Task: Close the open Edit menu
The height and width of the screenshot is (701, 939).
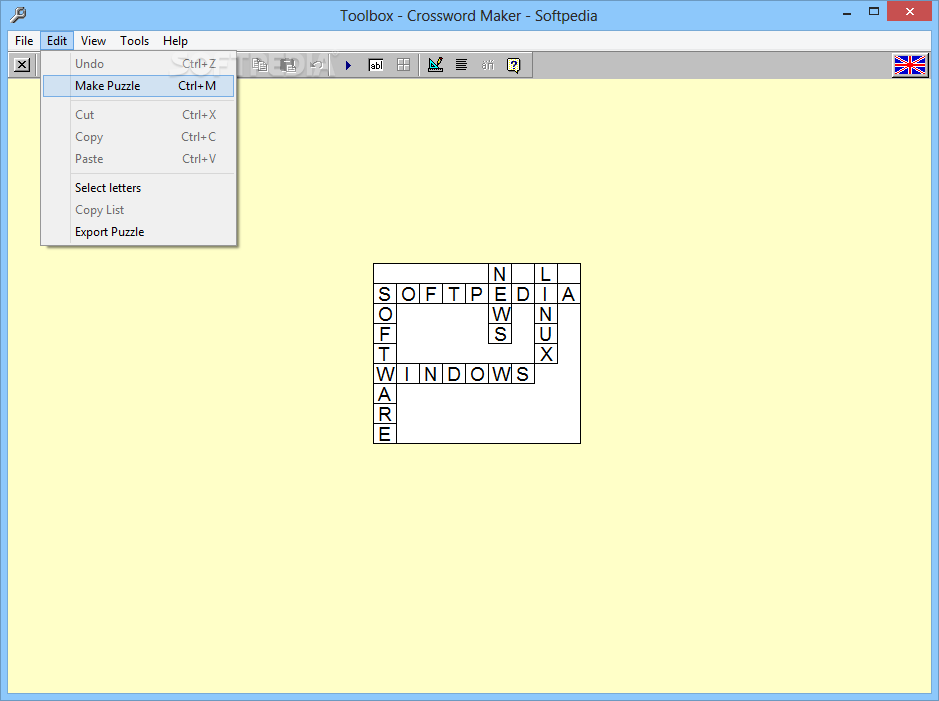Action: [57, 41]
